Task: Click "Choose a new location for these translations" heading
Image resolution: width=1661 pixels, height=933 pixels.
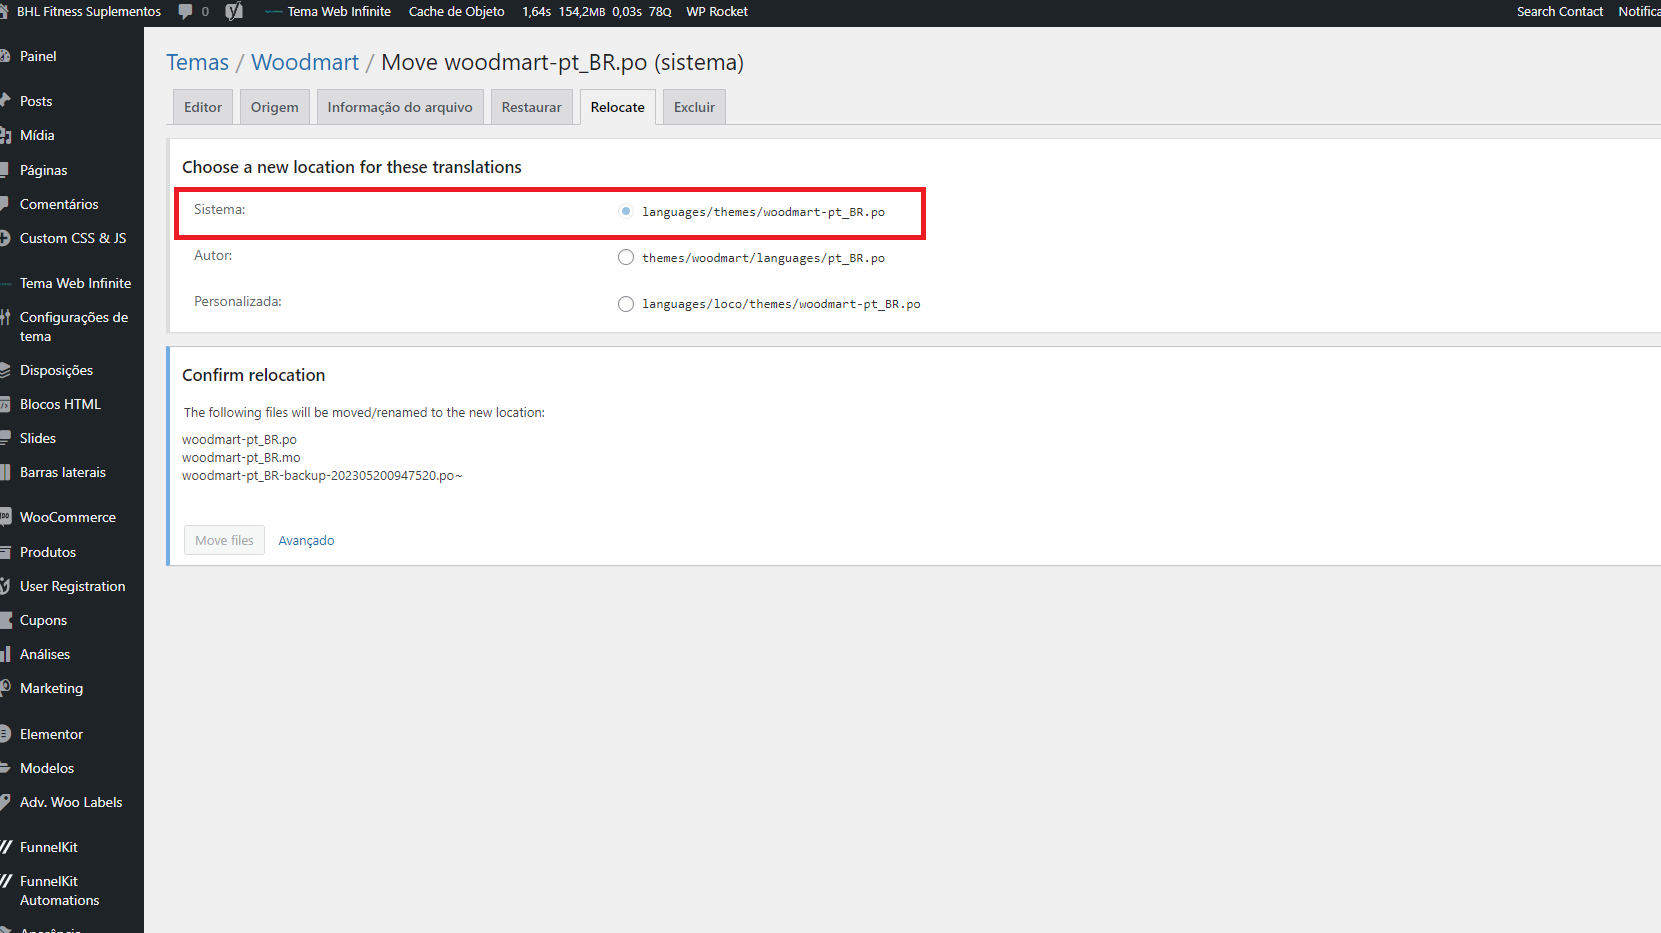Action: (x=352, y=167)
